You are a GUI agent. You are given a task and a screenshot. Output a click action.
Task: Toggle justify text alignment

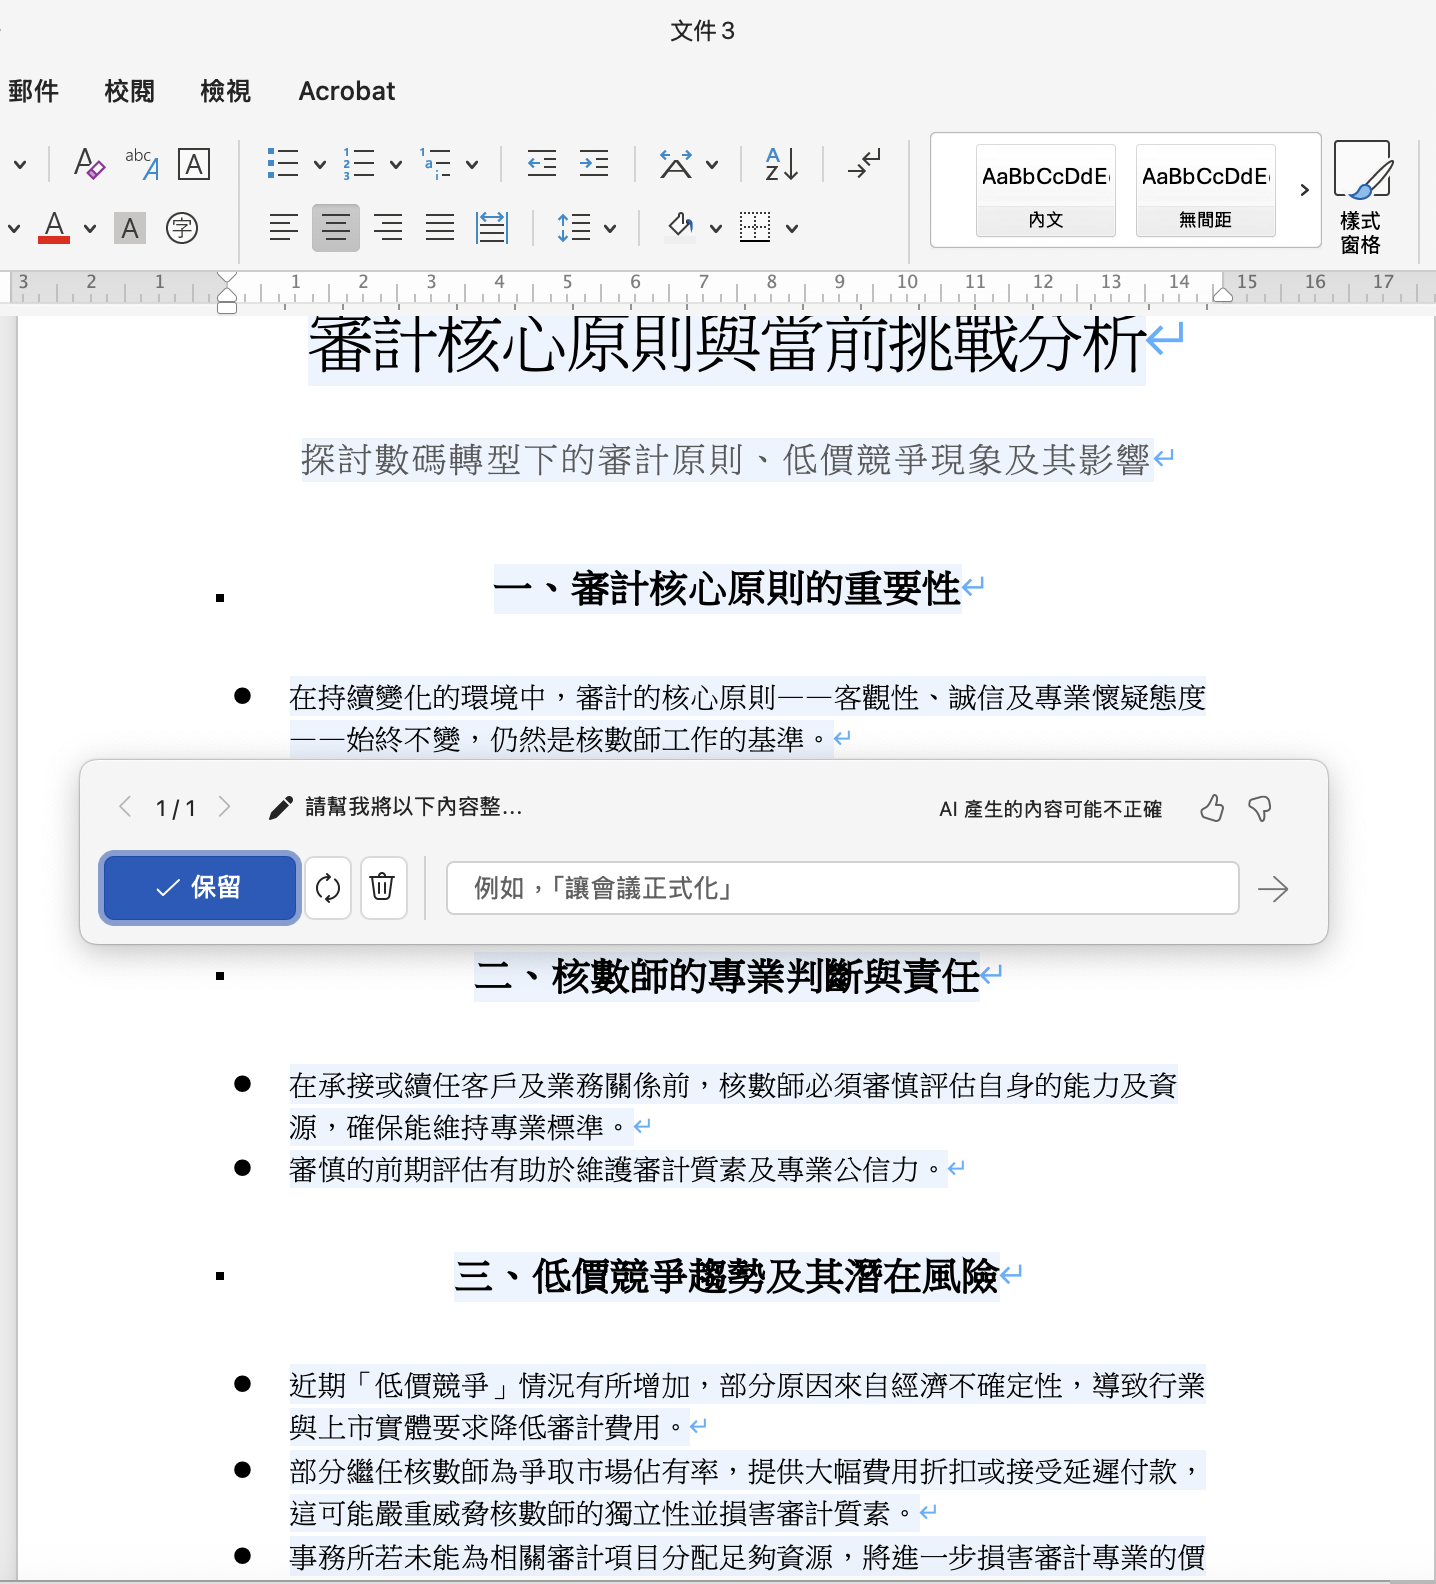click(x=440, y=228)
